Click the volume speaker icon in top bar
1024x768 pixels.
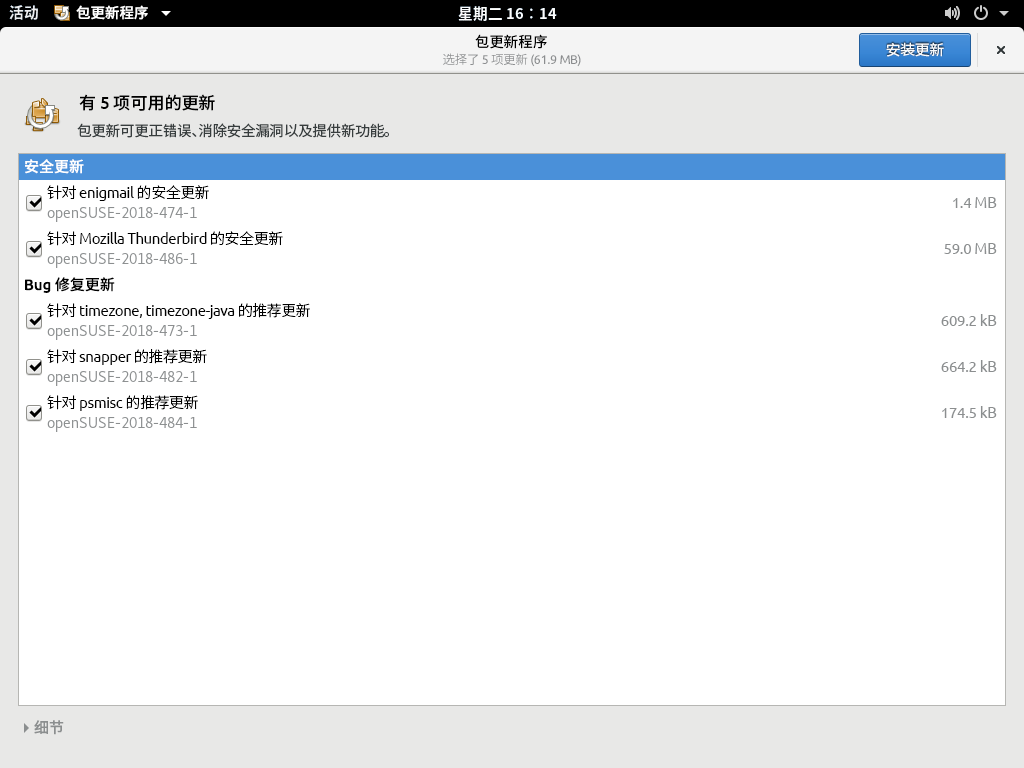pyautogui.click(x=951, y=13)
